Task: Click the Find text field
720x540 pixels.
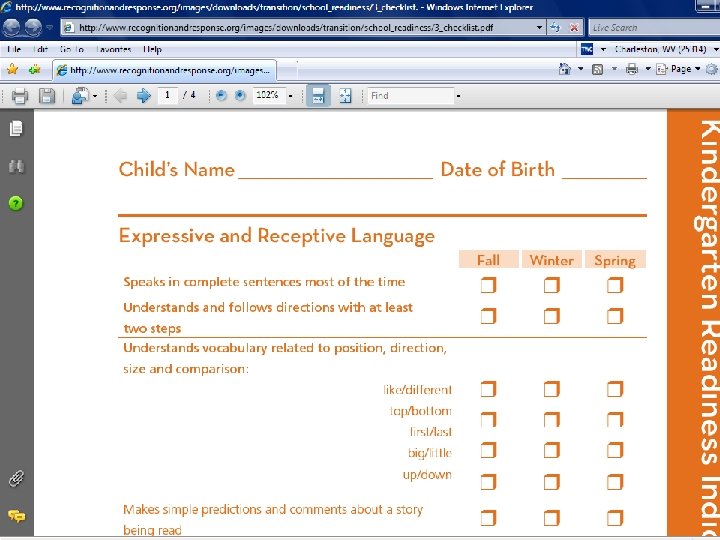Action: [411, 96]
